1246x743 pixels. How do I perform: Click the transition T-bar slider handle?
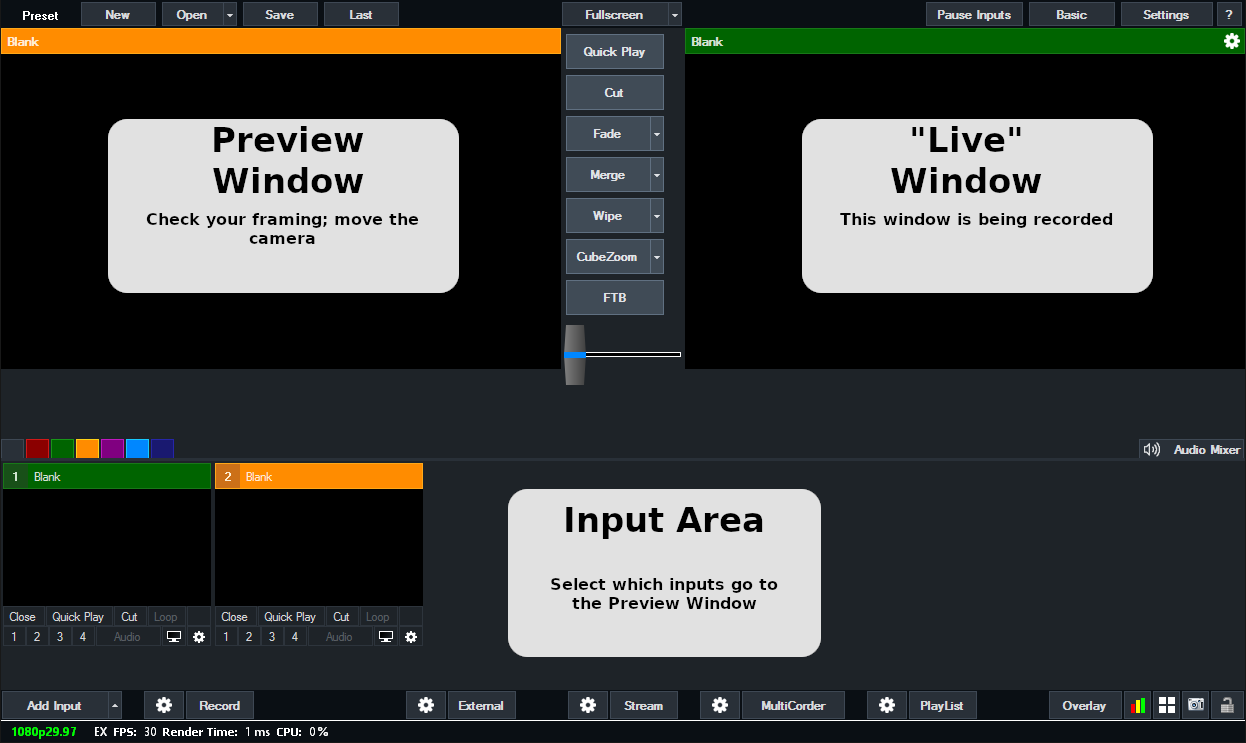point(574,354)
